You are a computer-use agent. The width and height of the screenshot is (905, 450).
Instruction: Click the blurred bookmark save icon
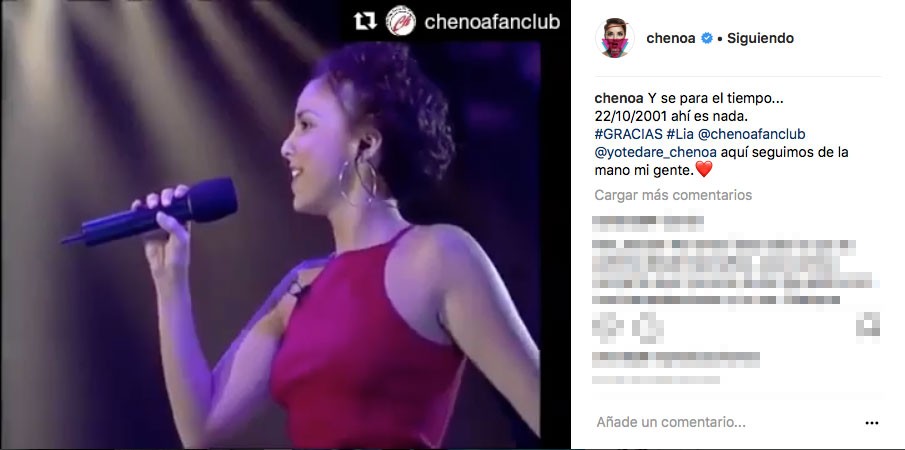867,325
